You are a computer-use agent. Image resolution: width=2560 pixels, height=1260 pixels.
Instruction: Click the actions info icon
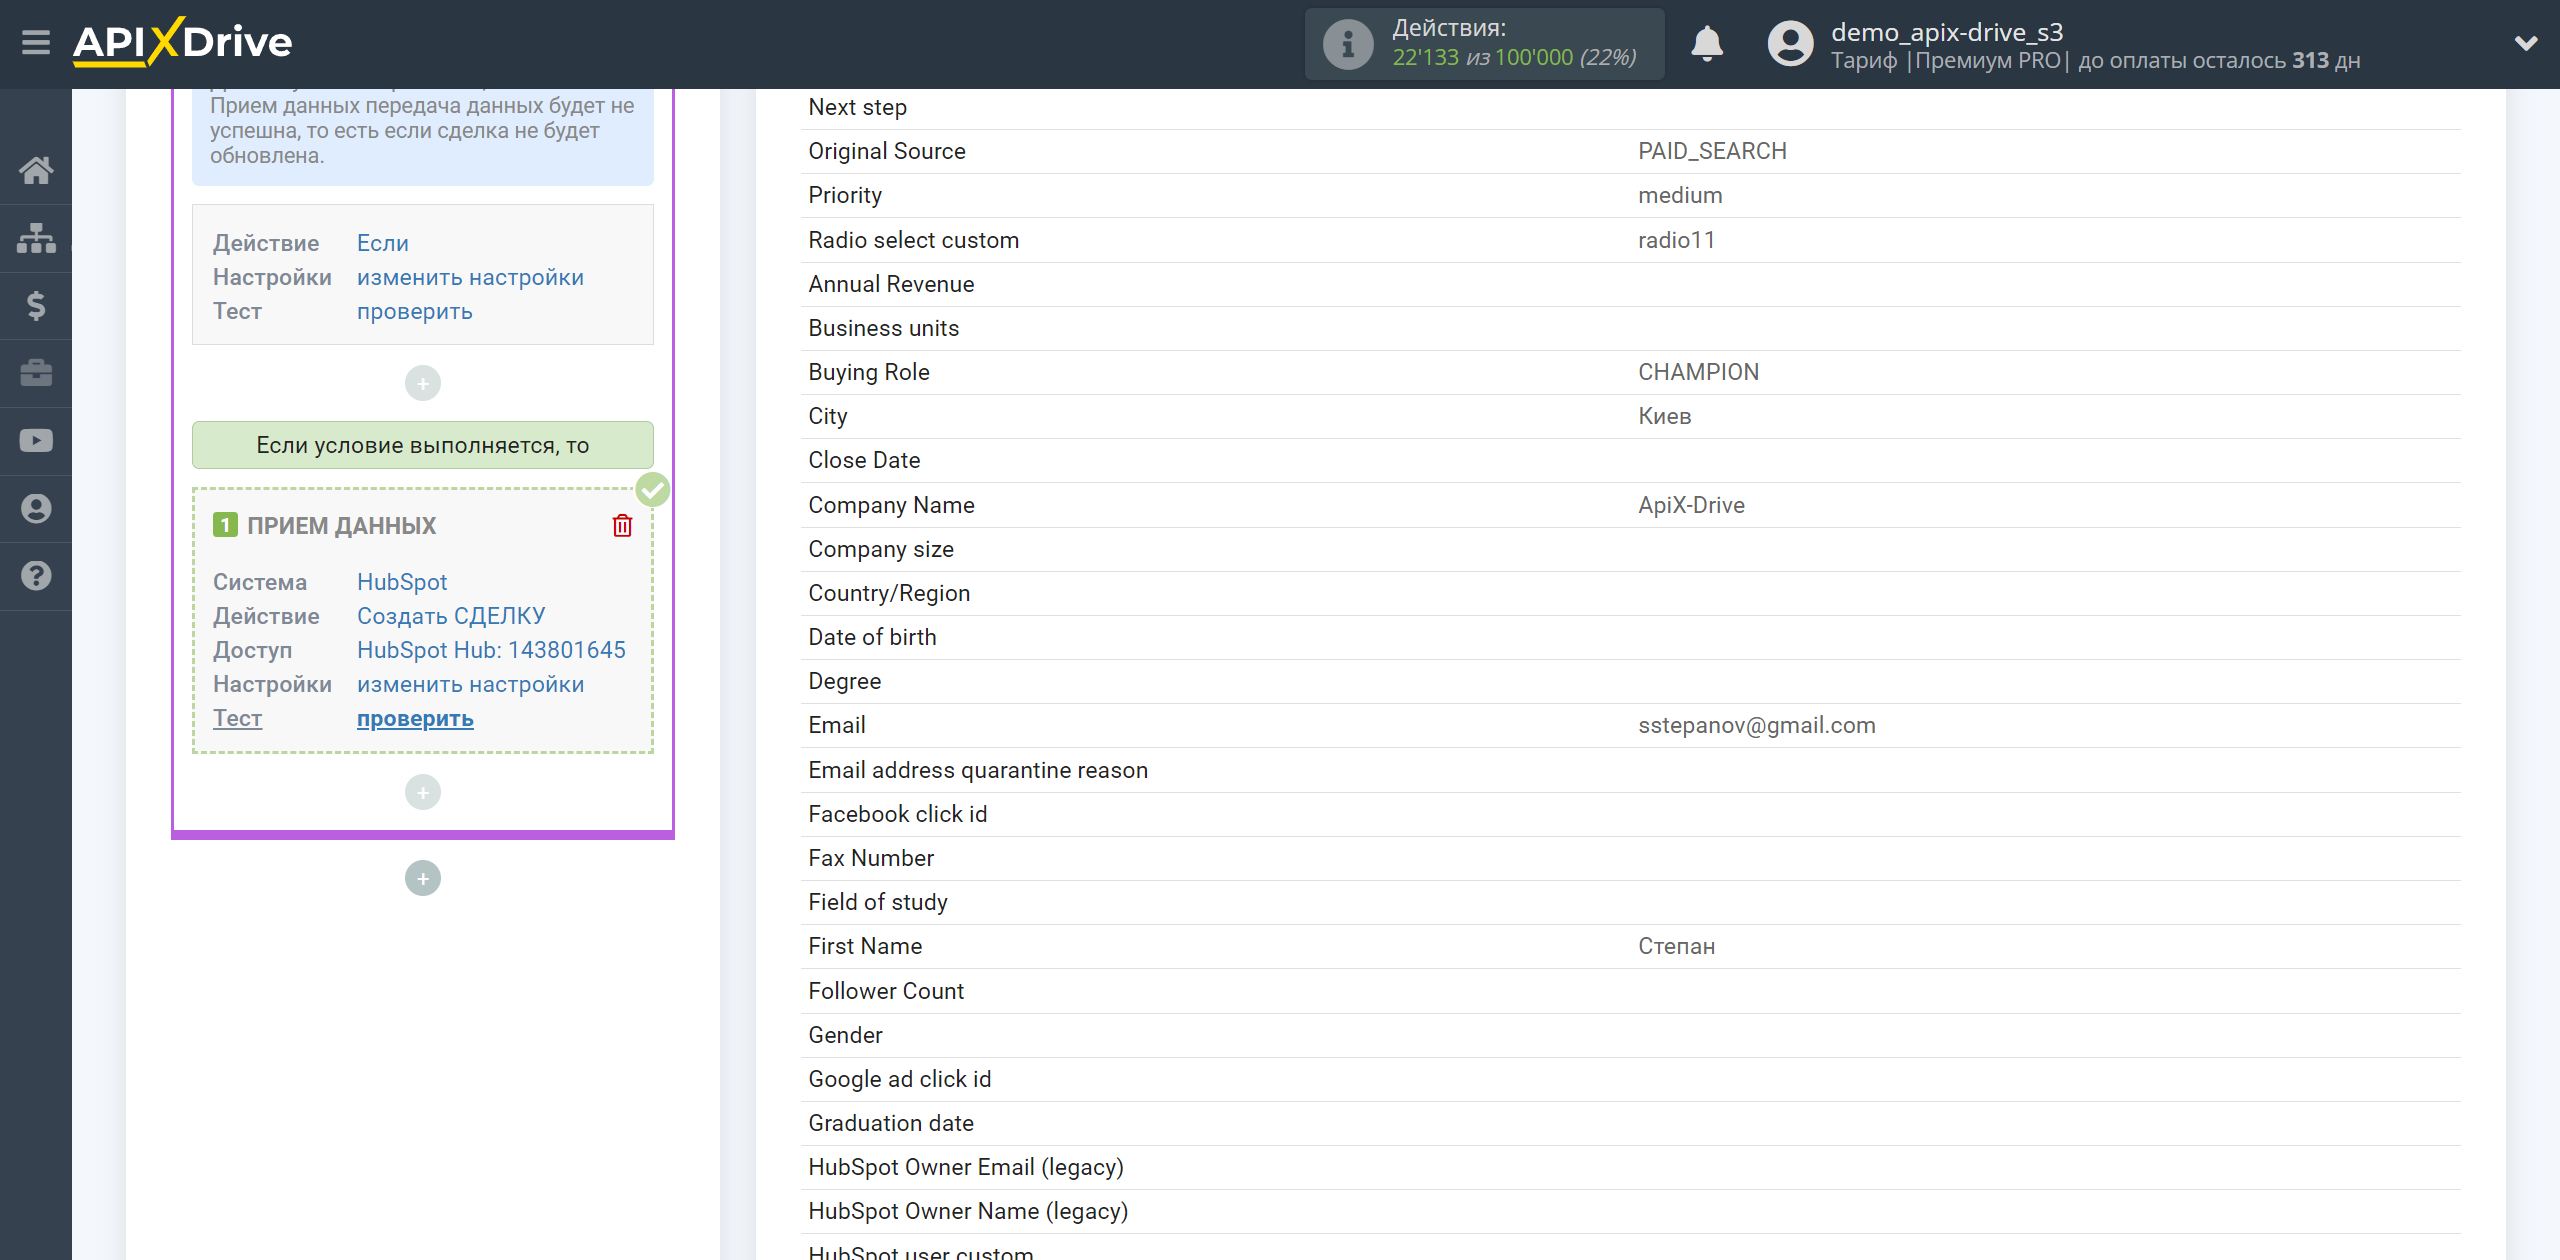(1347, 44)
